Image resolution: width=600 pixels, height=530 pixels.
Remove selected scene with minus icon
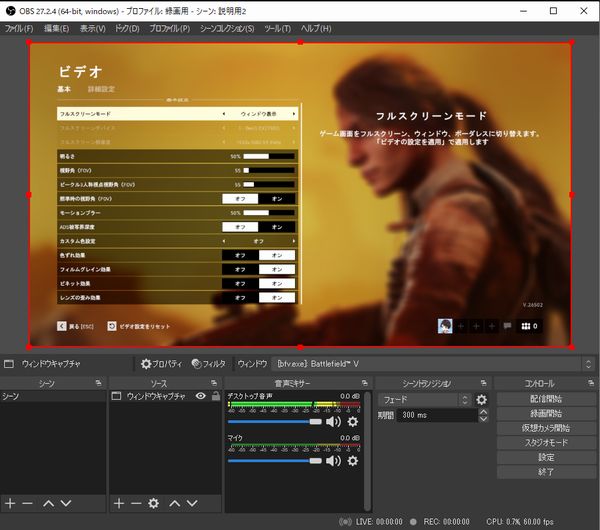(27, 504)
